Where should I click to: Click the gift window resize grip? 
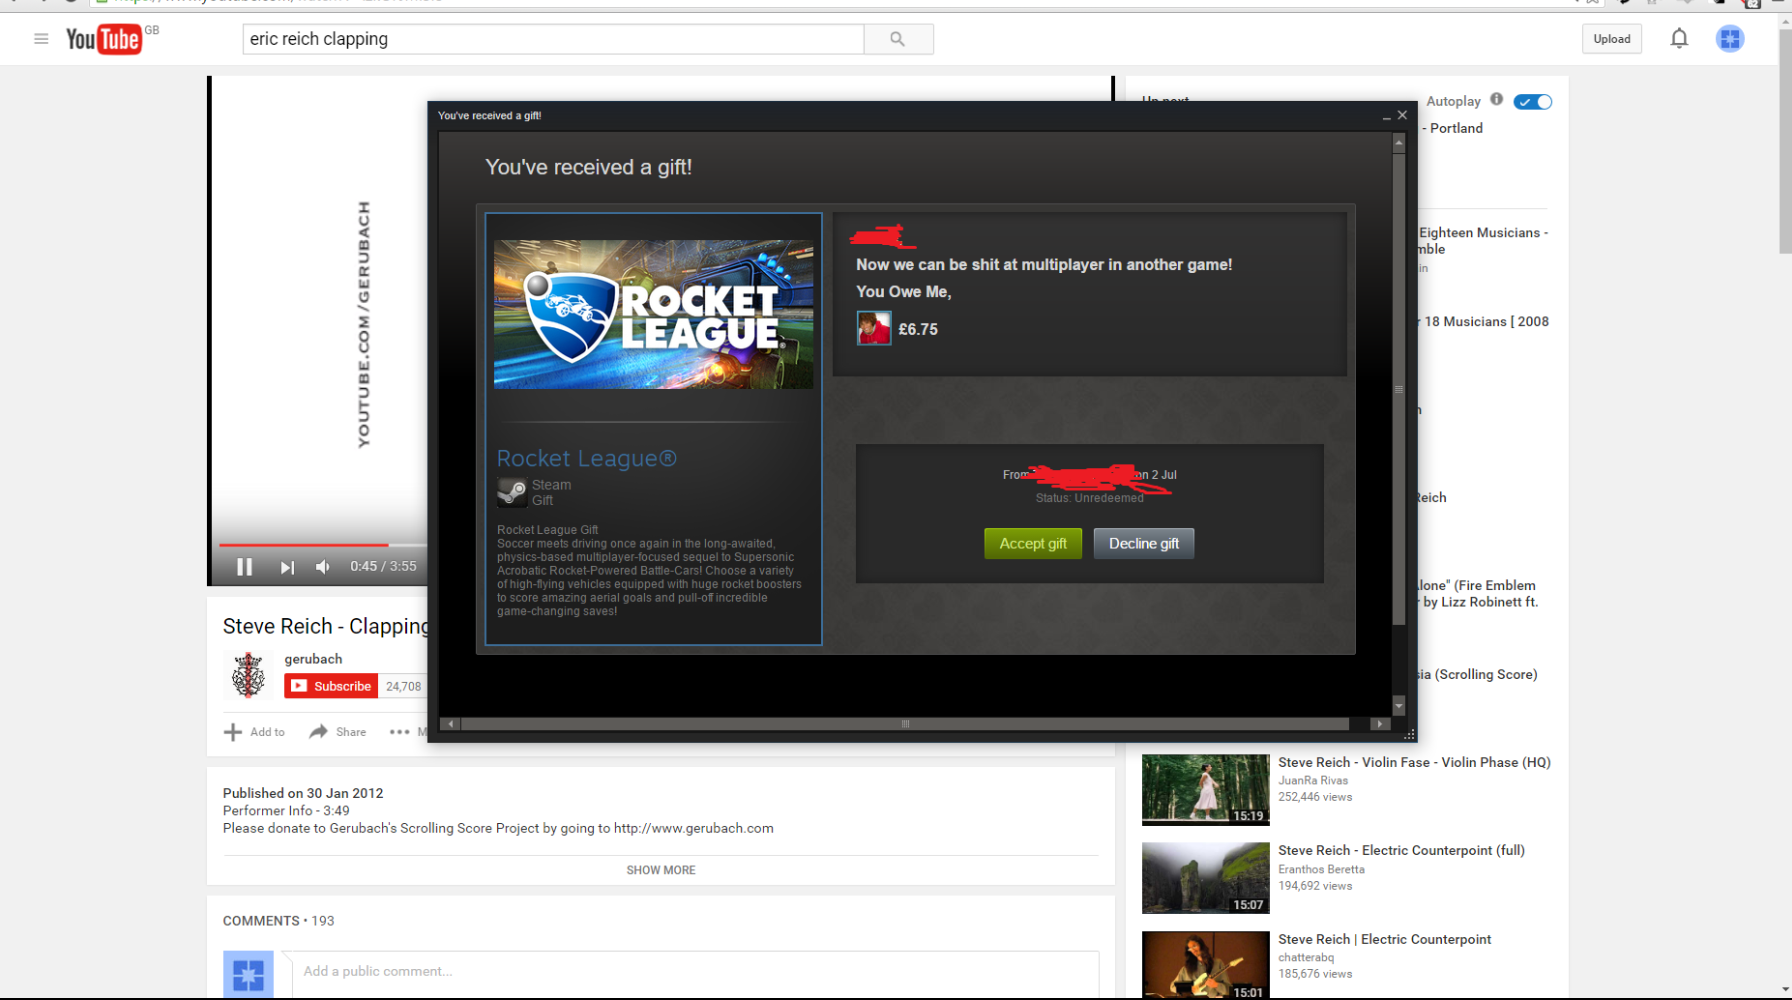pyautogui.click(x=1409, y=734)
